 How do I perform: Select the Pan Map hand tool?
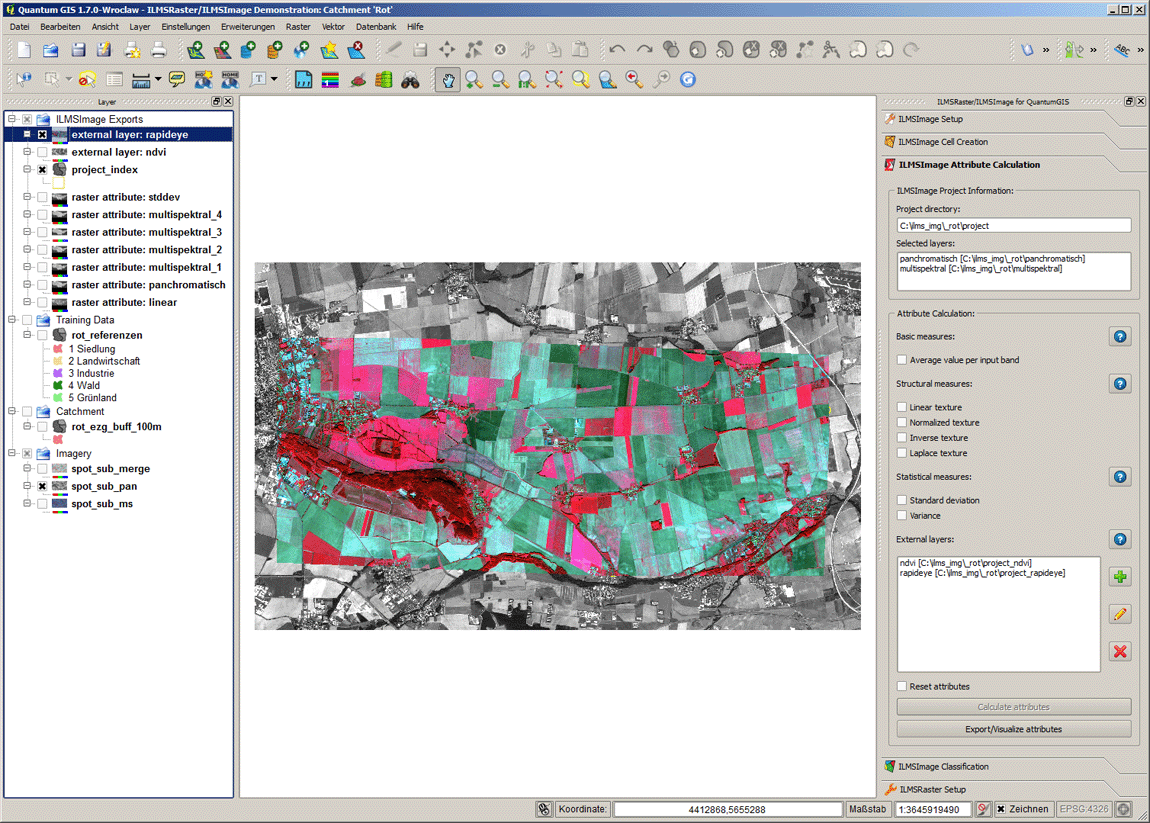pyautogui.click(x=448, y=80)
